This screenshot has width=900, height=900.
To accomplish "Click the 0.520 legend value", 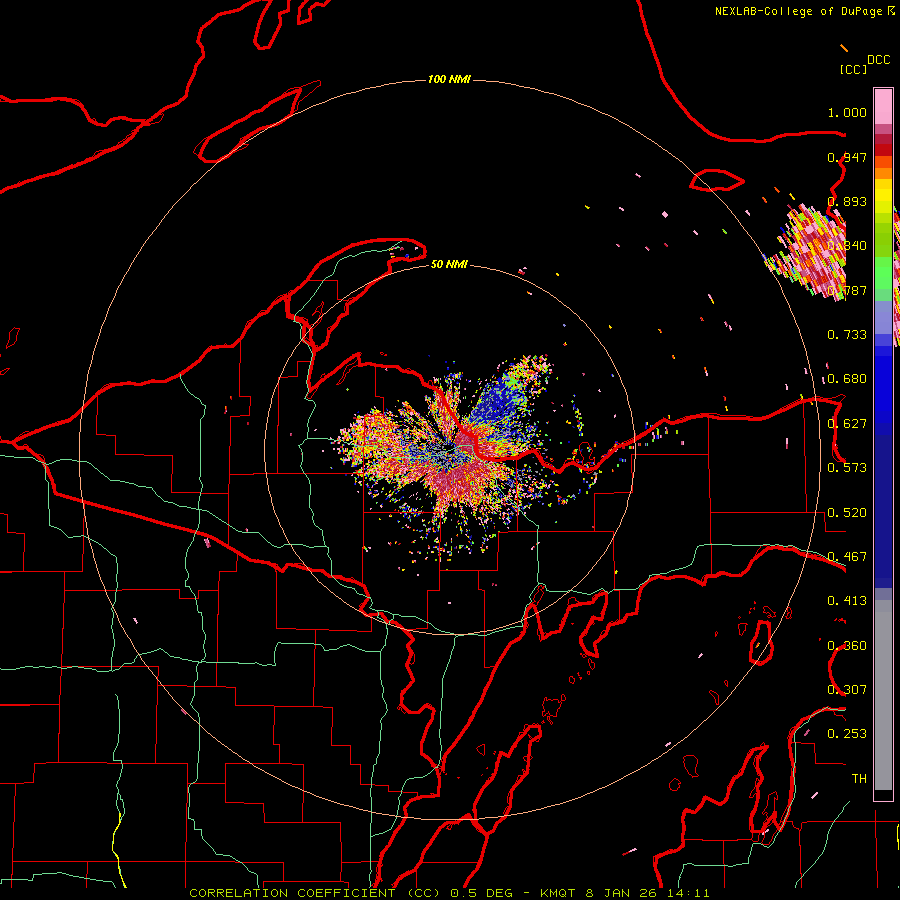I will point(847,513).
